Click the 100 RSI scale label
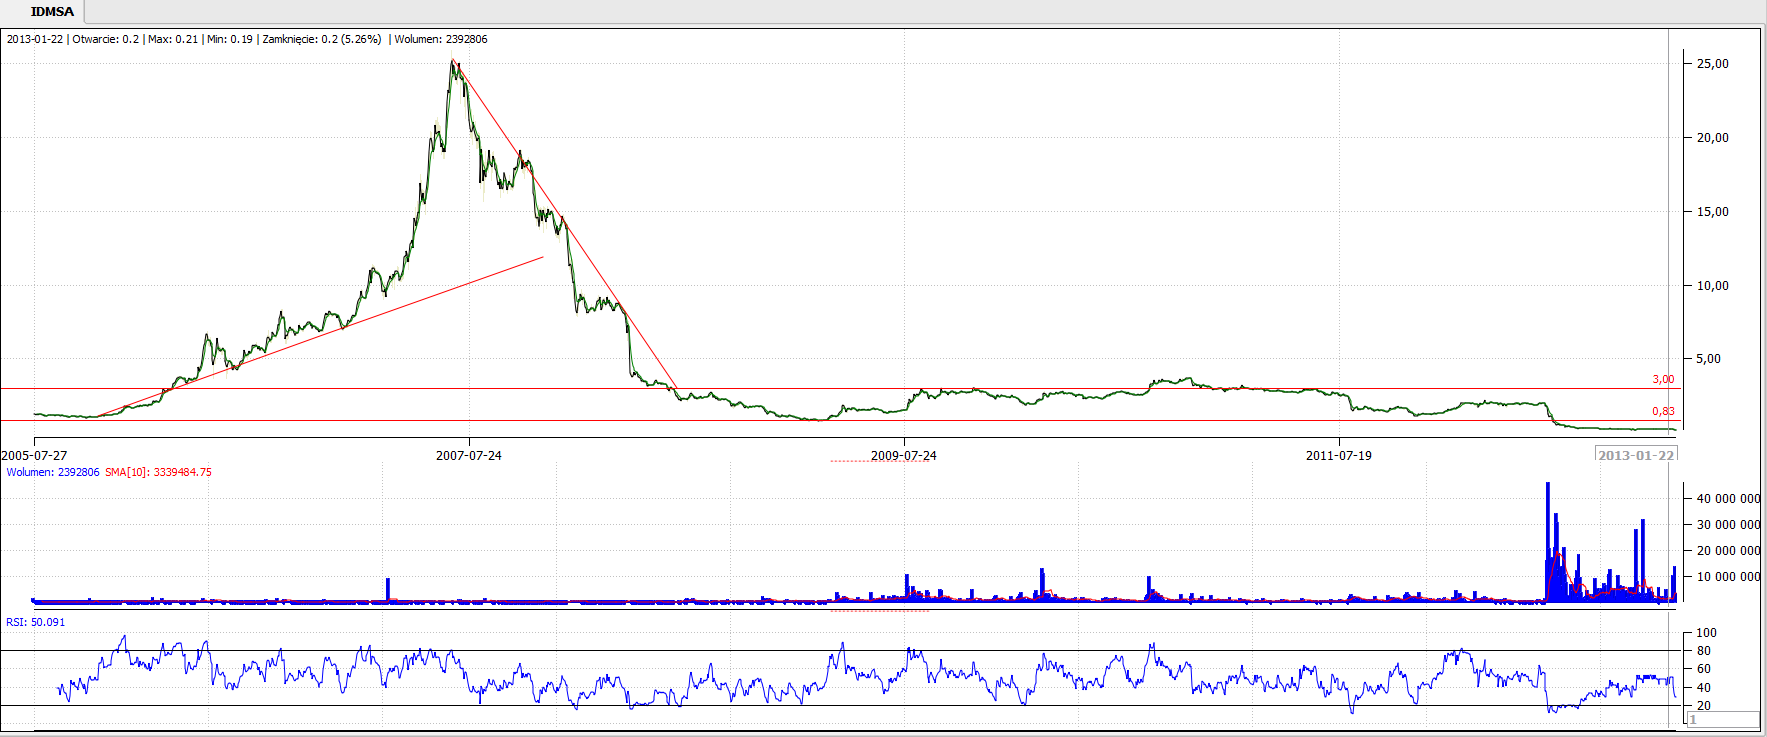The height and width of the screenshot is (737, 1767). coord(1707,632)
